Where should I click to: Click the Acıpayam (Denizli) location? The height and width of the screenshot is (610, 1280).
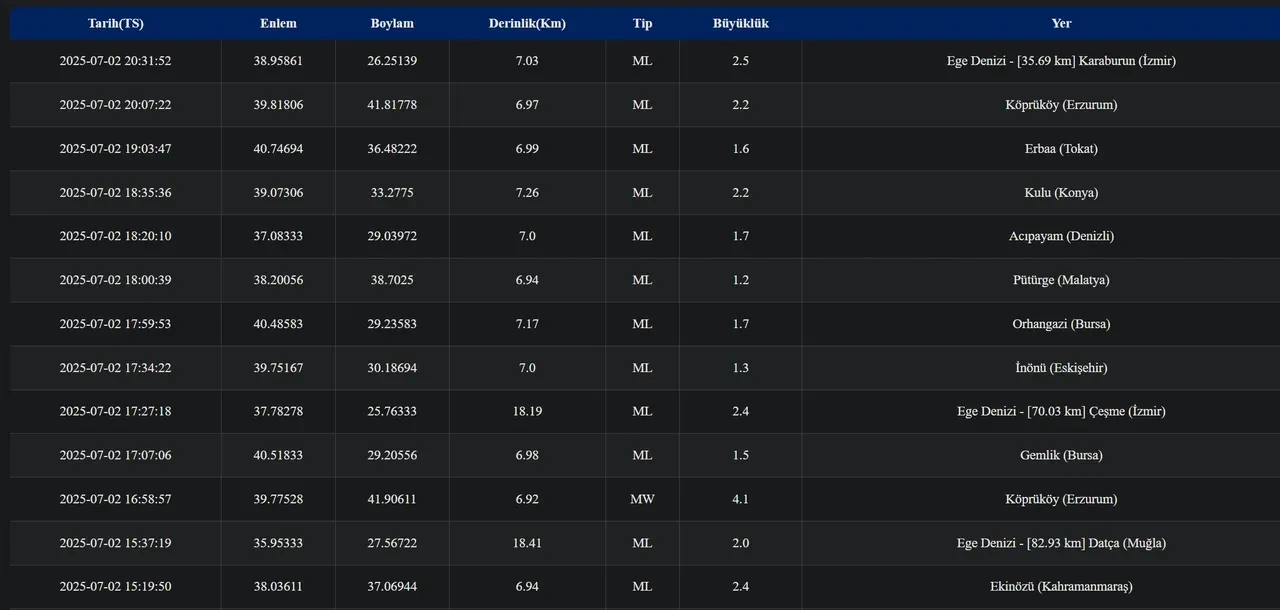pyautogui.click(x=1061, y=237)
